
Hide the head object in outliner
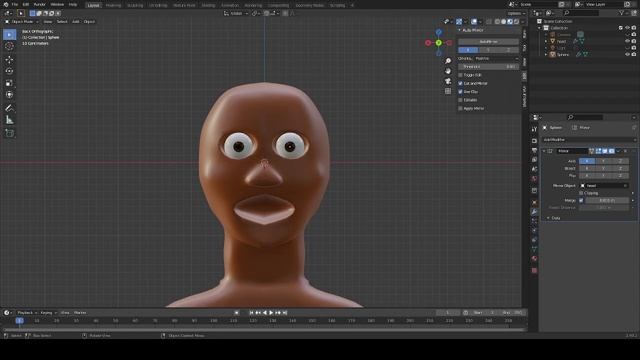click(627, 41)
